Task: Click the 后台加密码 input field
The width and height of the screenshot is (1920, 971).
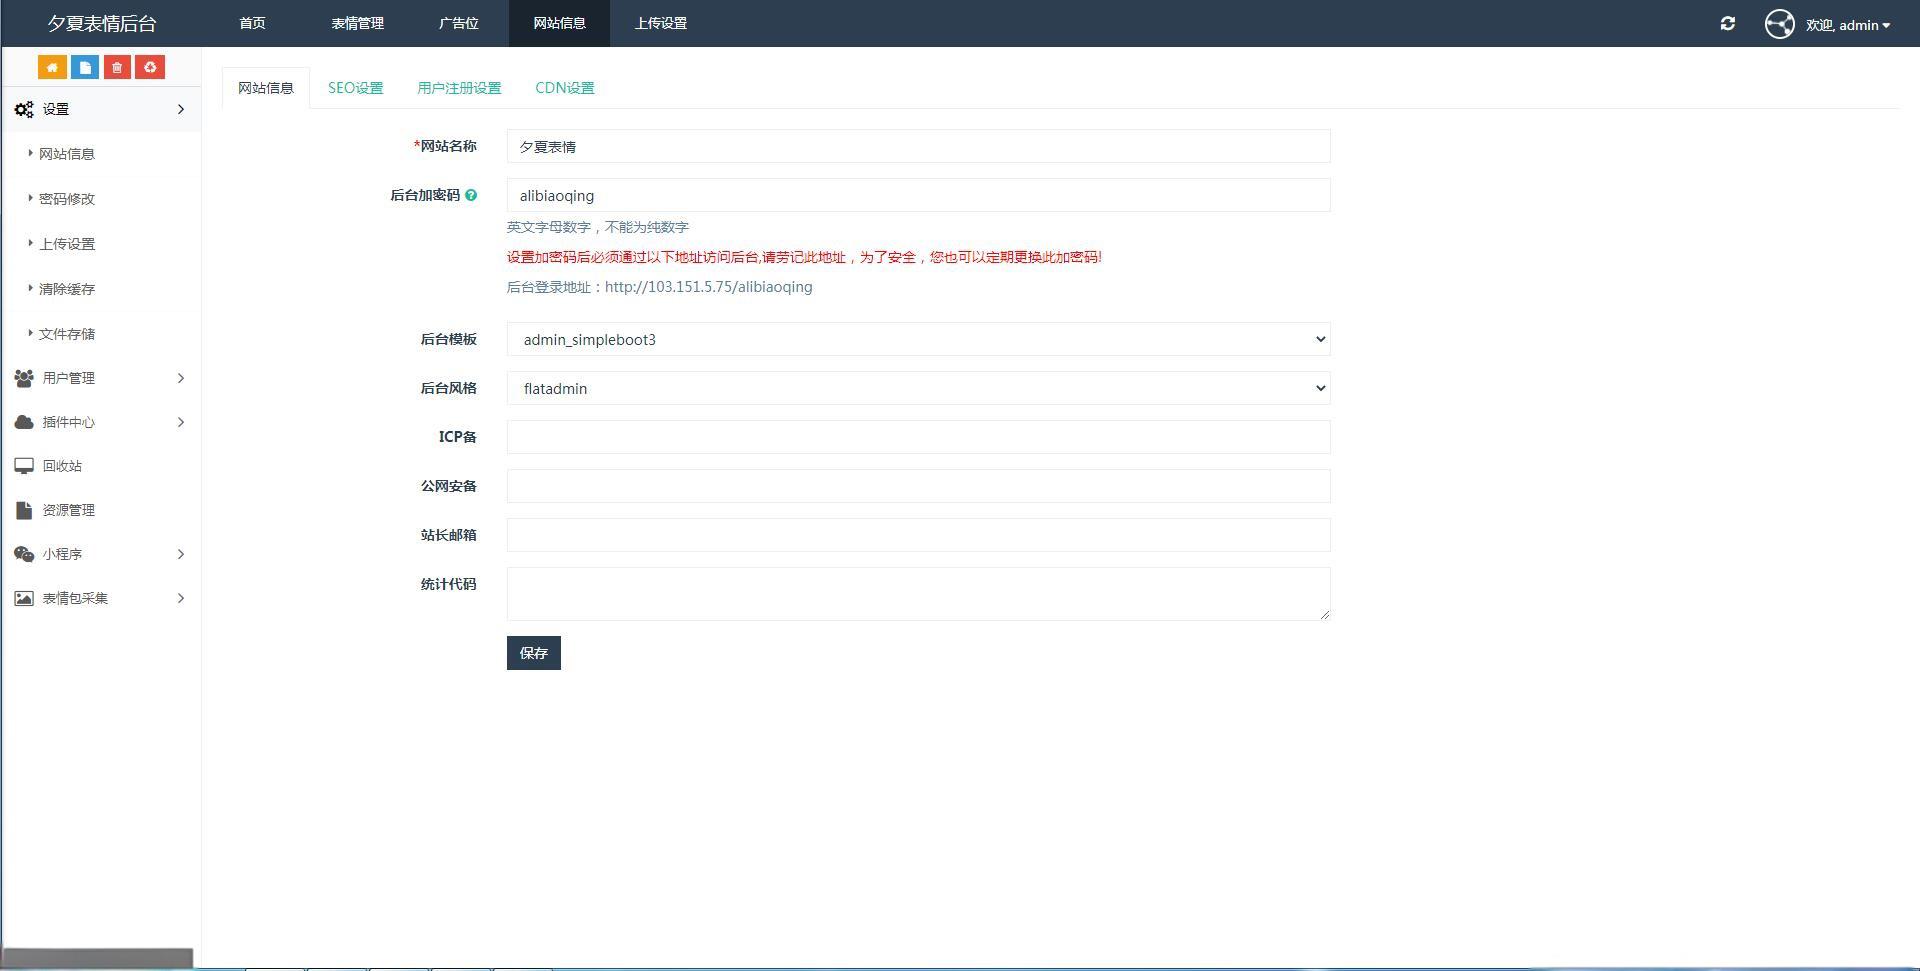Action: coord(918,195)
